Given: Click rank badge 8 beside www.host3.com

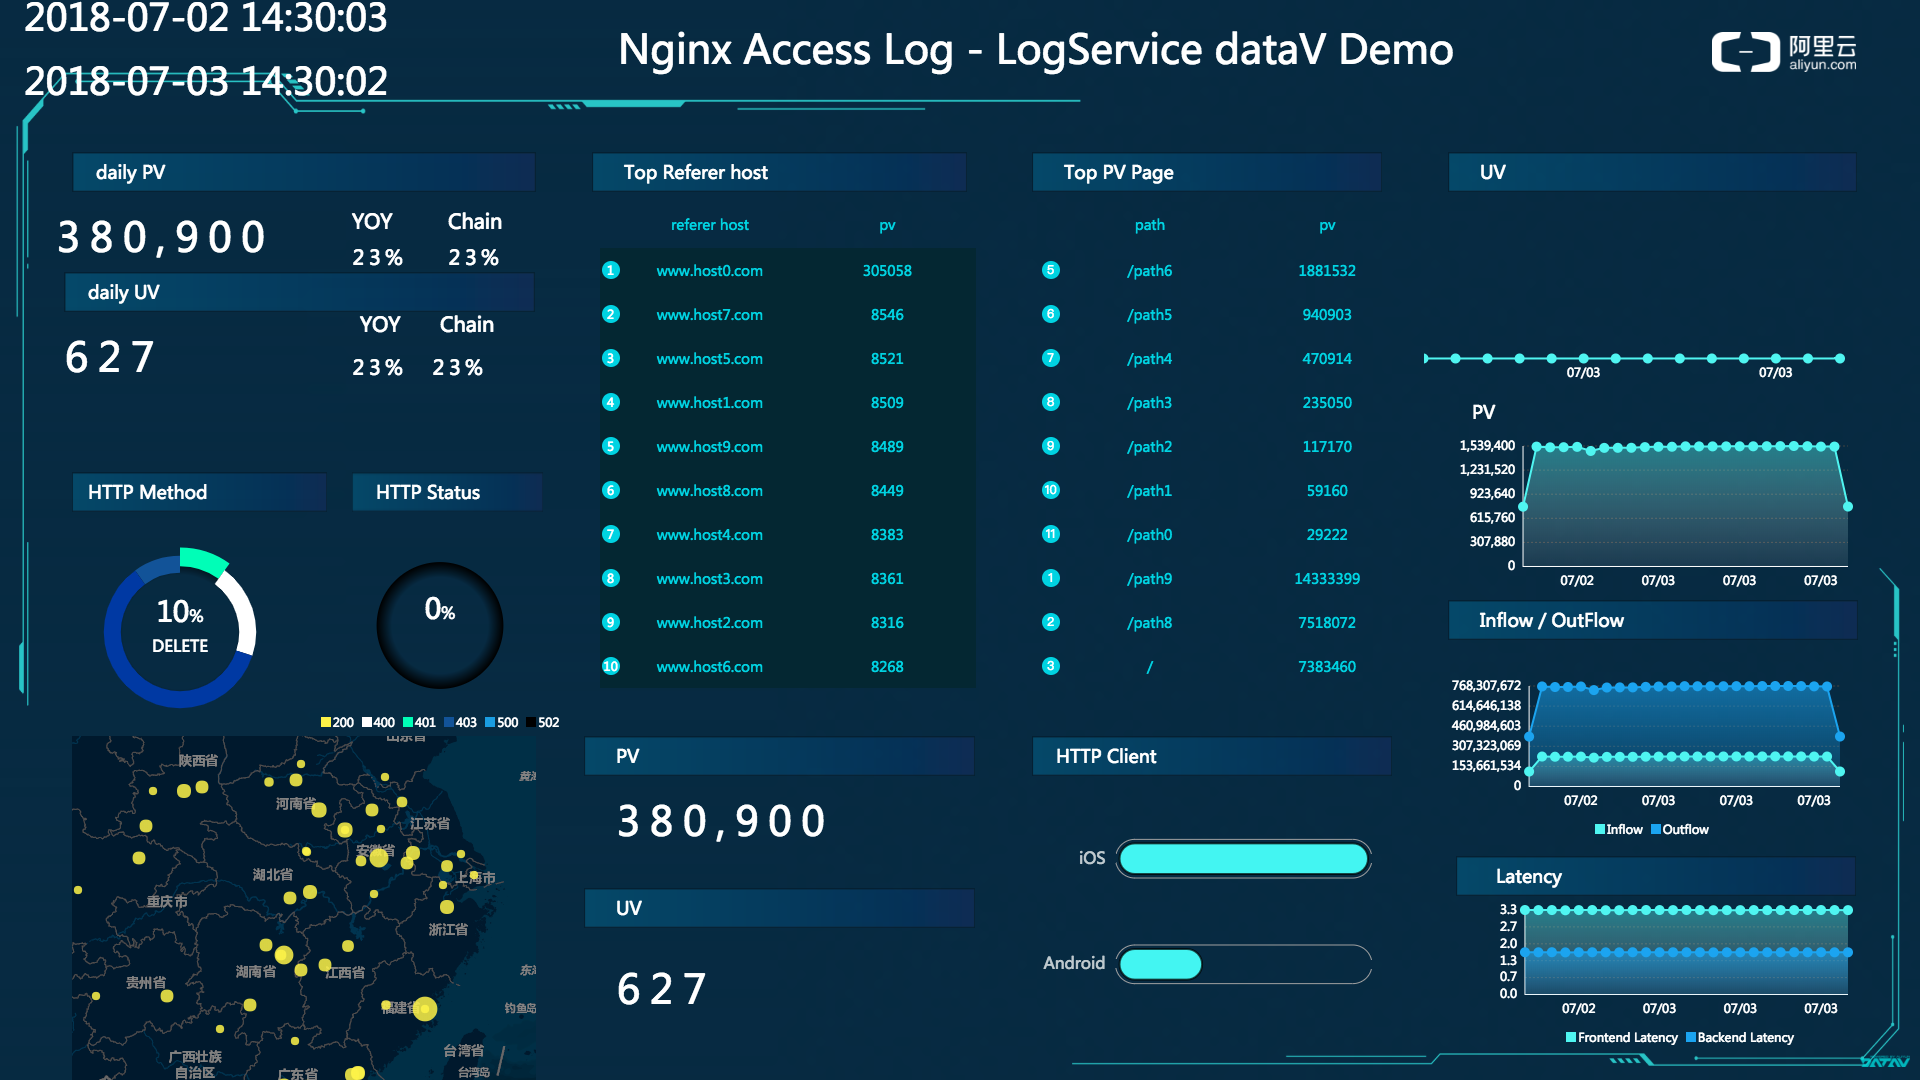Looking at the screenshot, I should (x=611, y=578).
